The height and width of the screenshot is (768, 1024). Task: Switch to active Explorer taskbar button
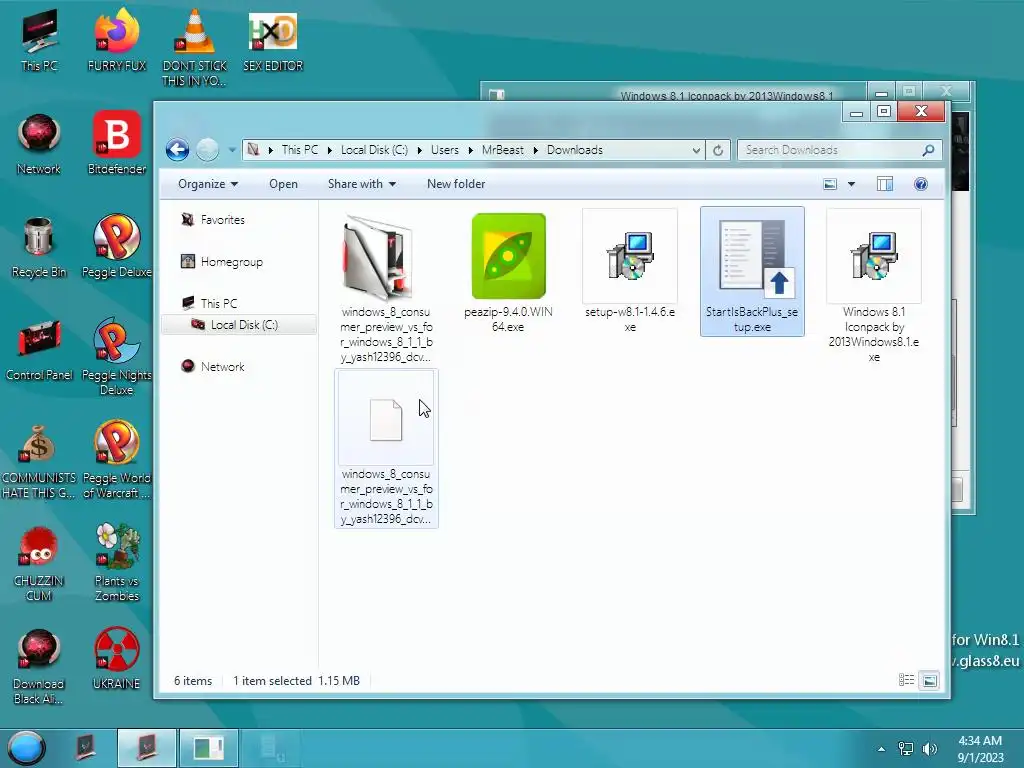147,748
